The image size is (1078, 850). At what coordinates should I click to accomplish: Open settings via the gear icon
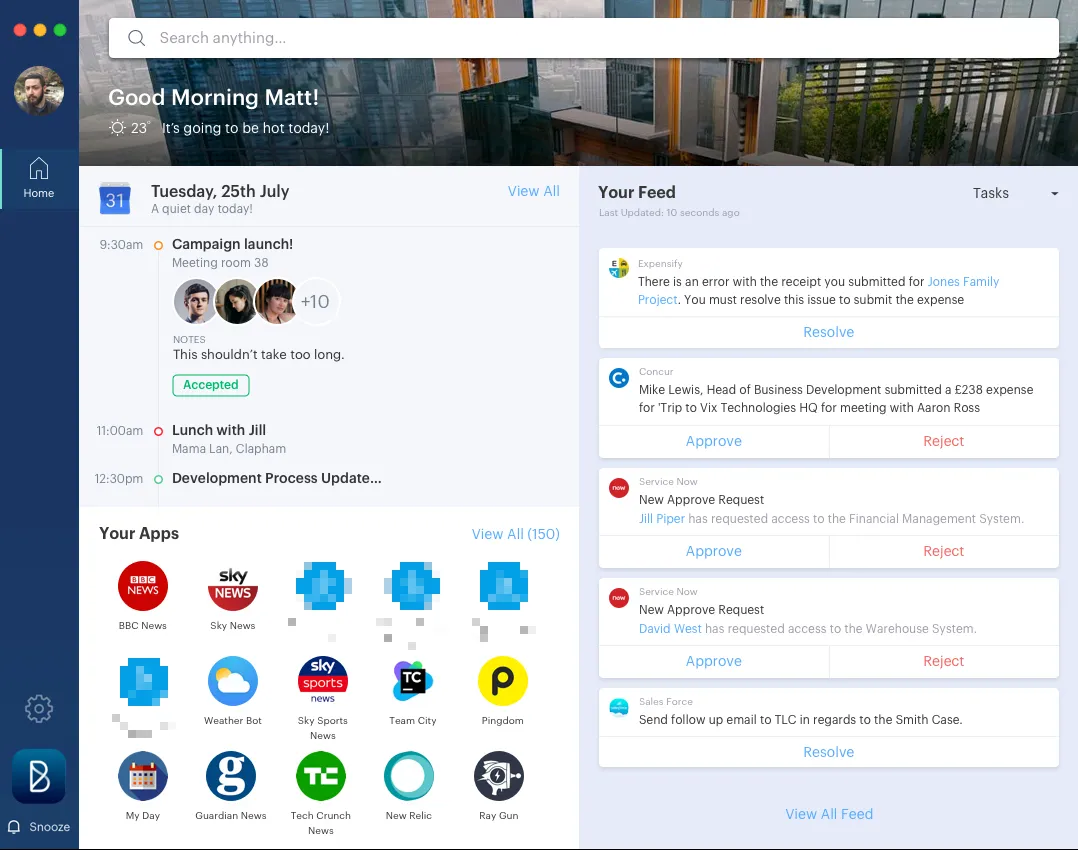click(x=39, y=708)
